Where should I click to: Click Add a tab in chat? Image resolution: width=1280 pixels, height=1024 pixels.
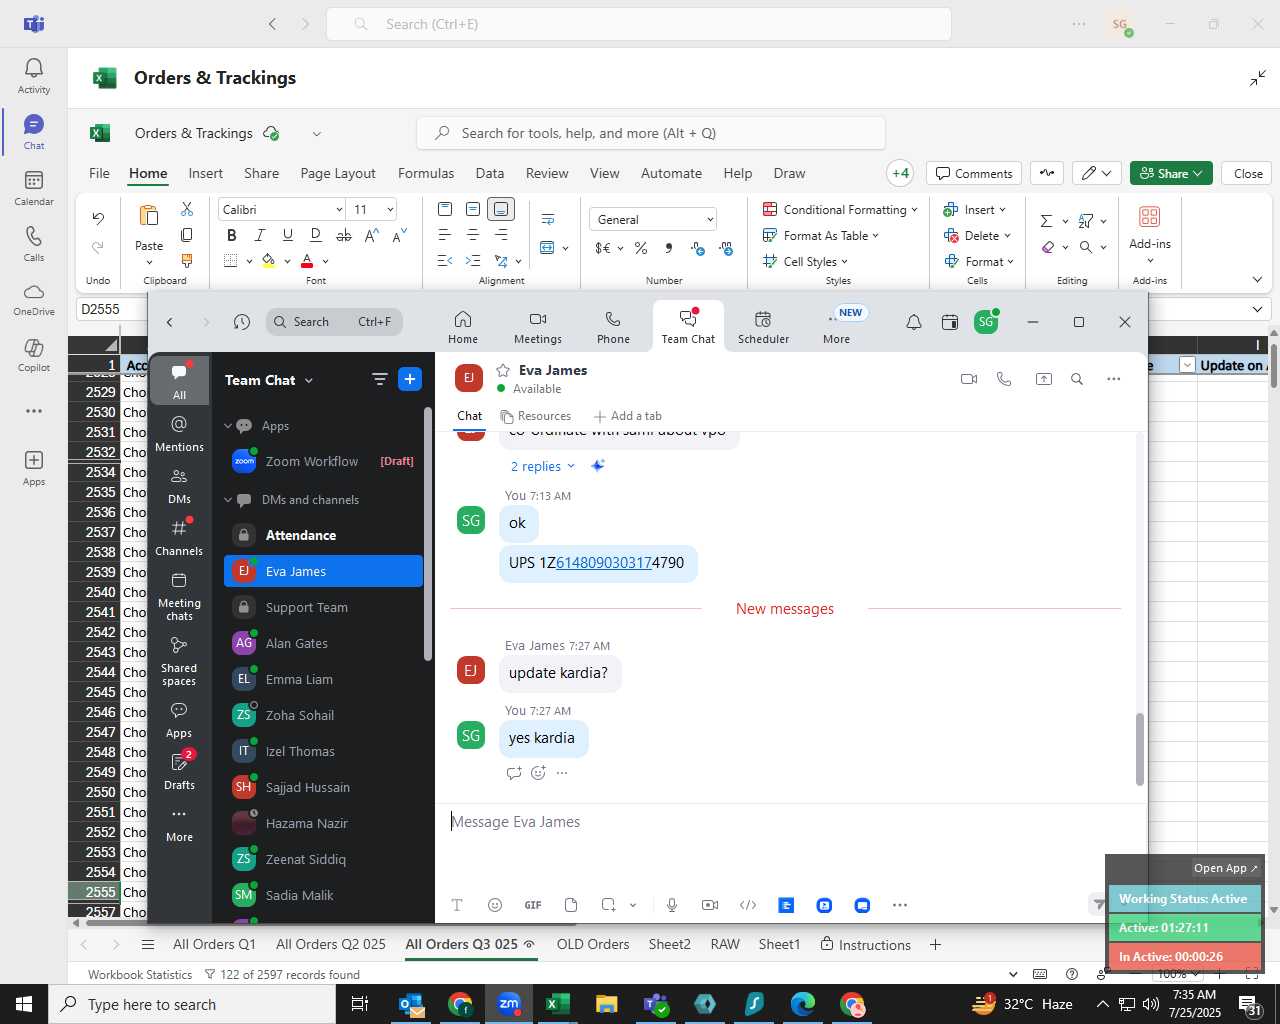[x=627, y=416]
